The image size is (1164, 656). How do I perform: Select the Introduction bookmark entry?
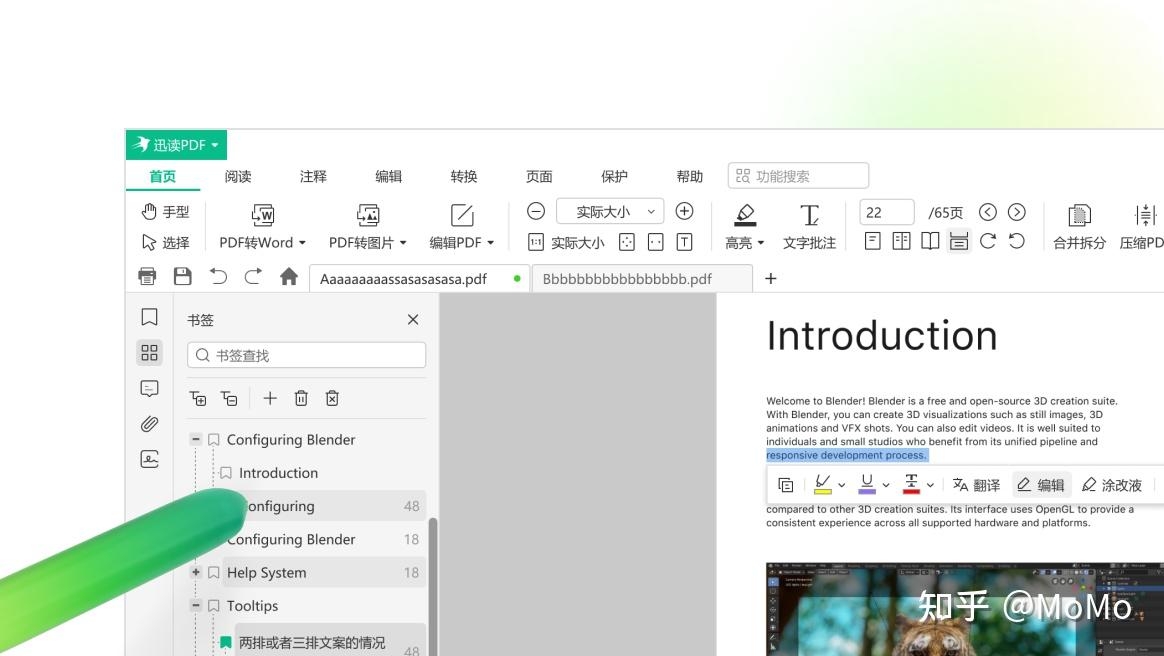[x=278, y=473]
